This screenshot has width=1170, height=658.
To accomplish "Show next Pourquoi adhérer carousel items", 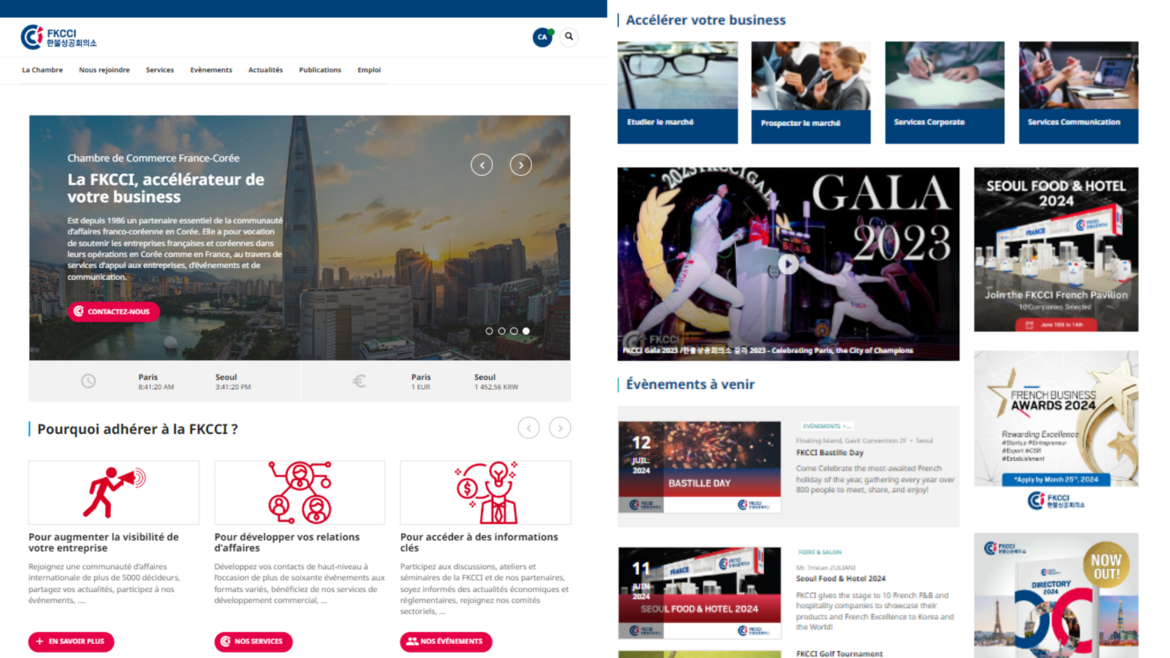I will point(560,428).
